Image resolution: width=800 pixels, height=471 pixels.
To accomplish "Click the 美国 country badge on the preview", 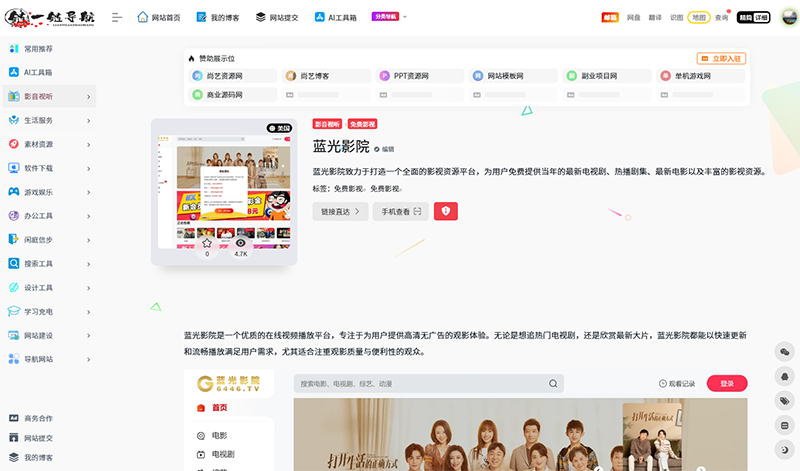I will (x=279, y=128).
